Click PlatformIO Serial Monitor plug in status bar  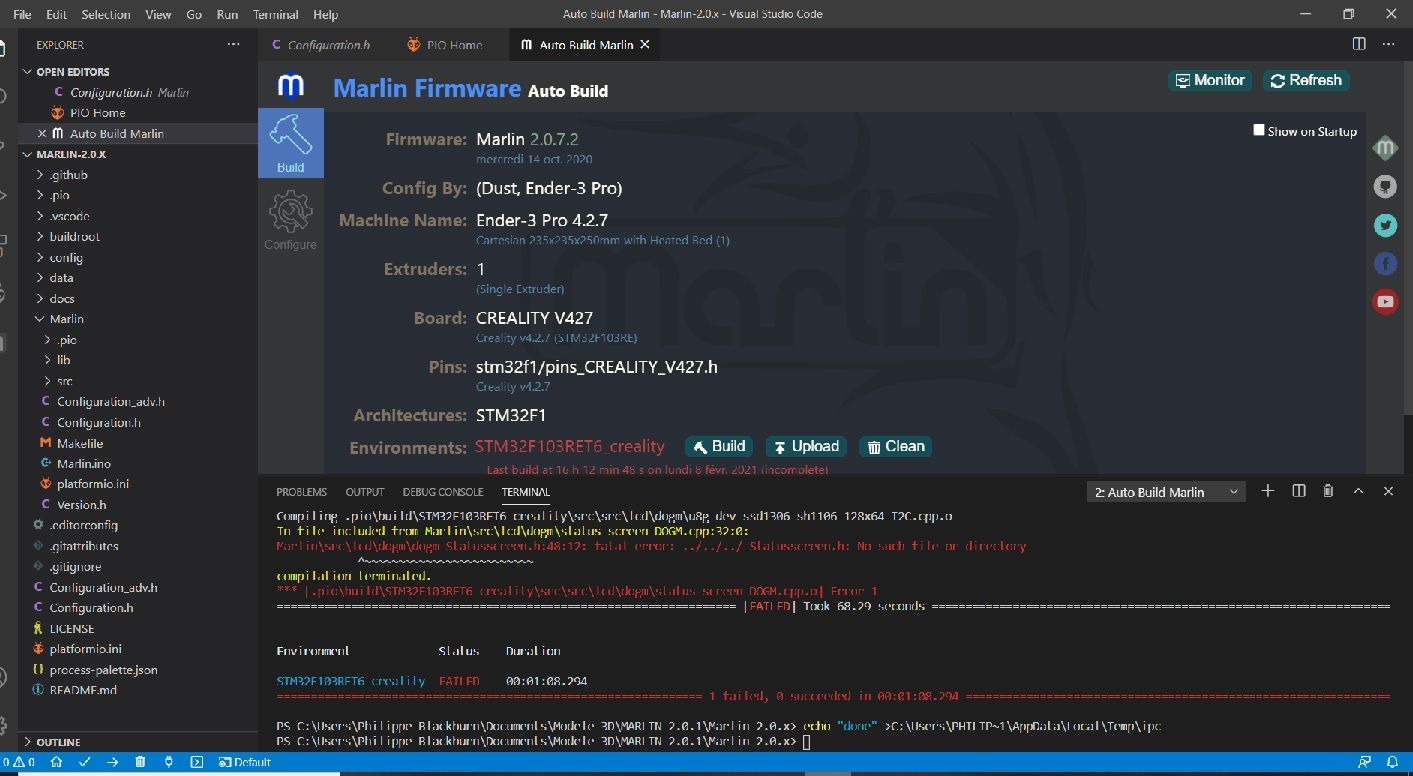(168, 762)
